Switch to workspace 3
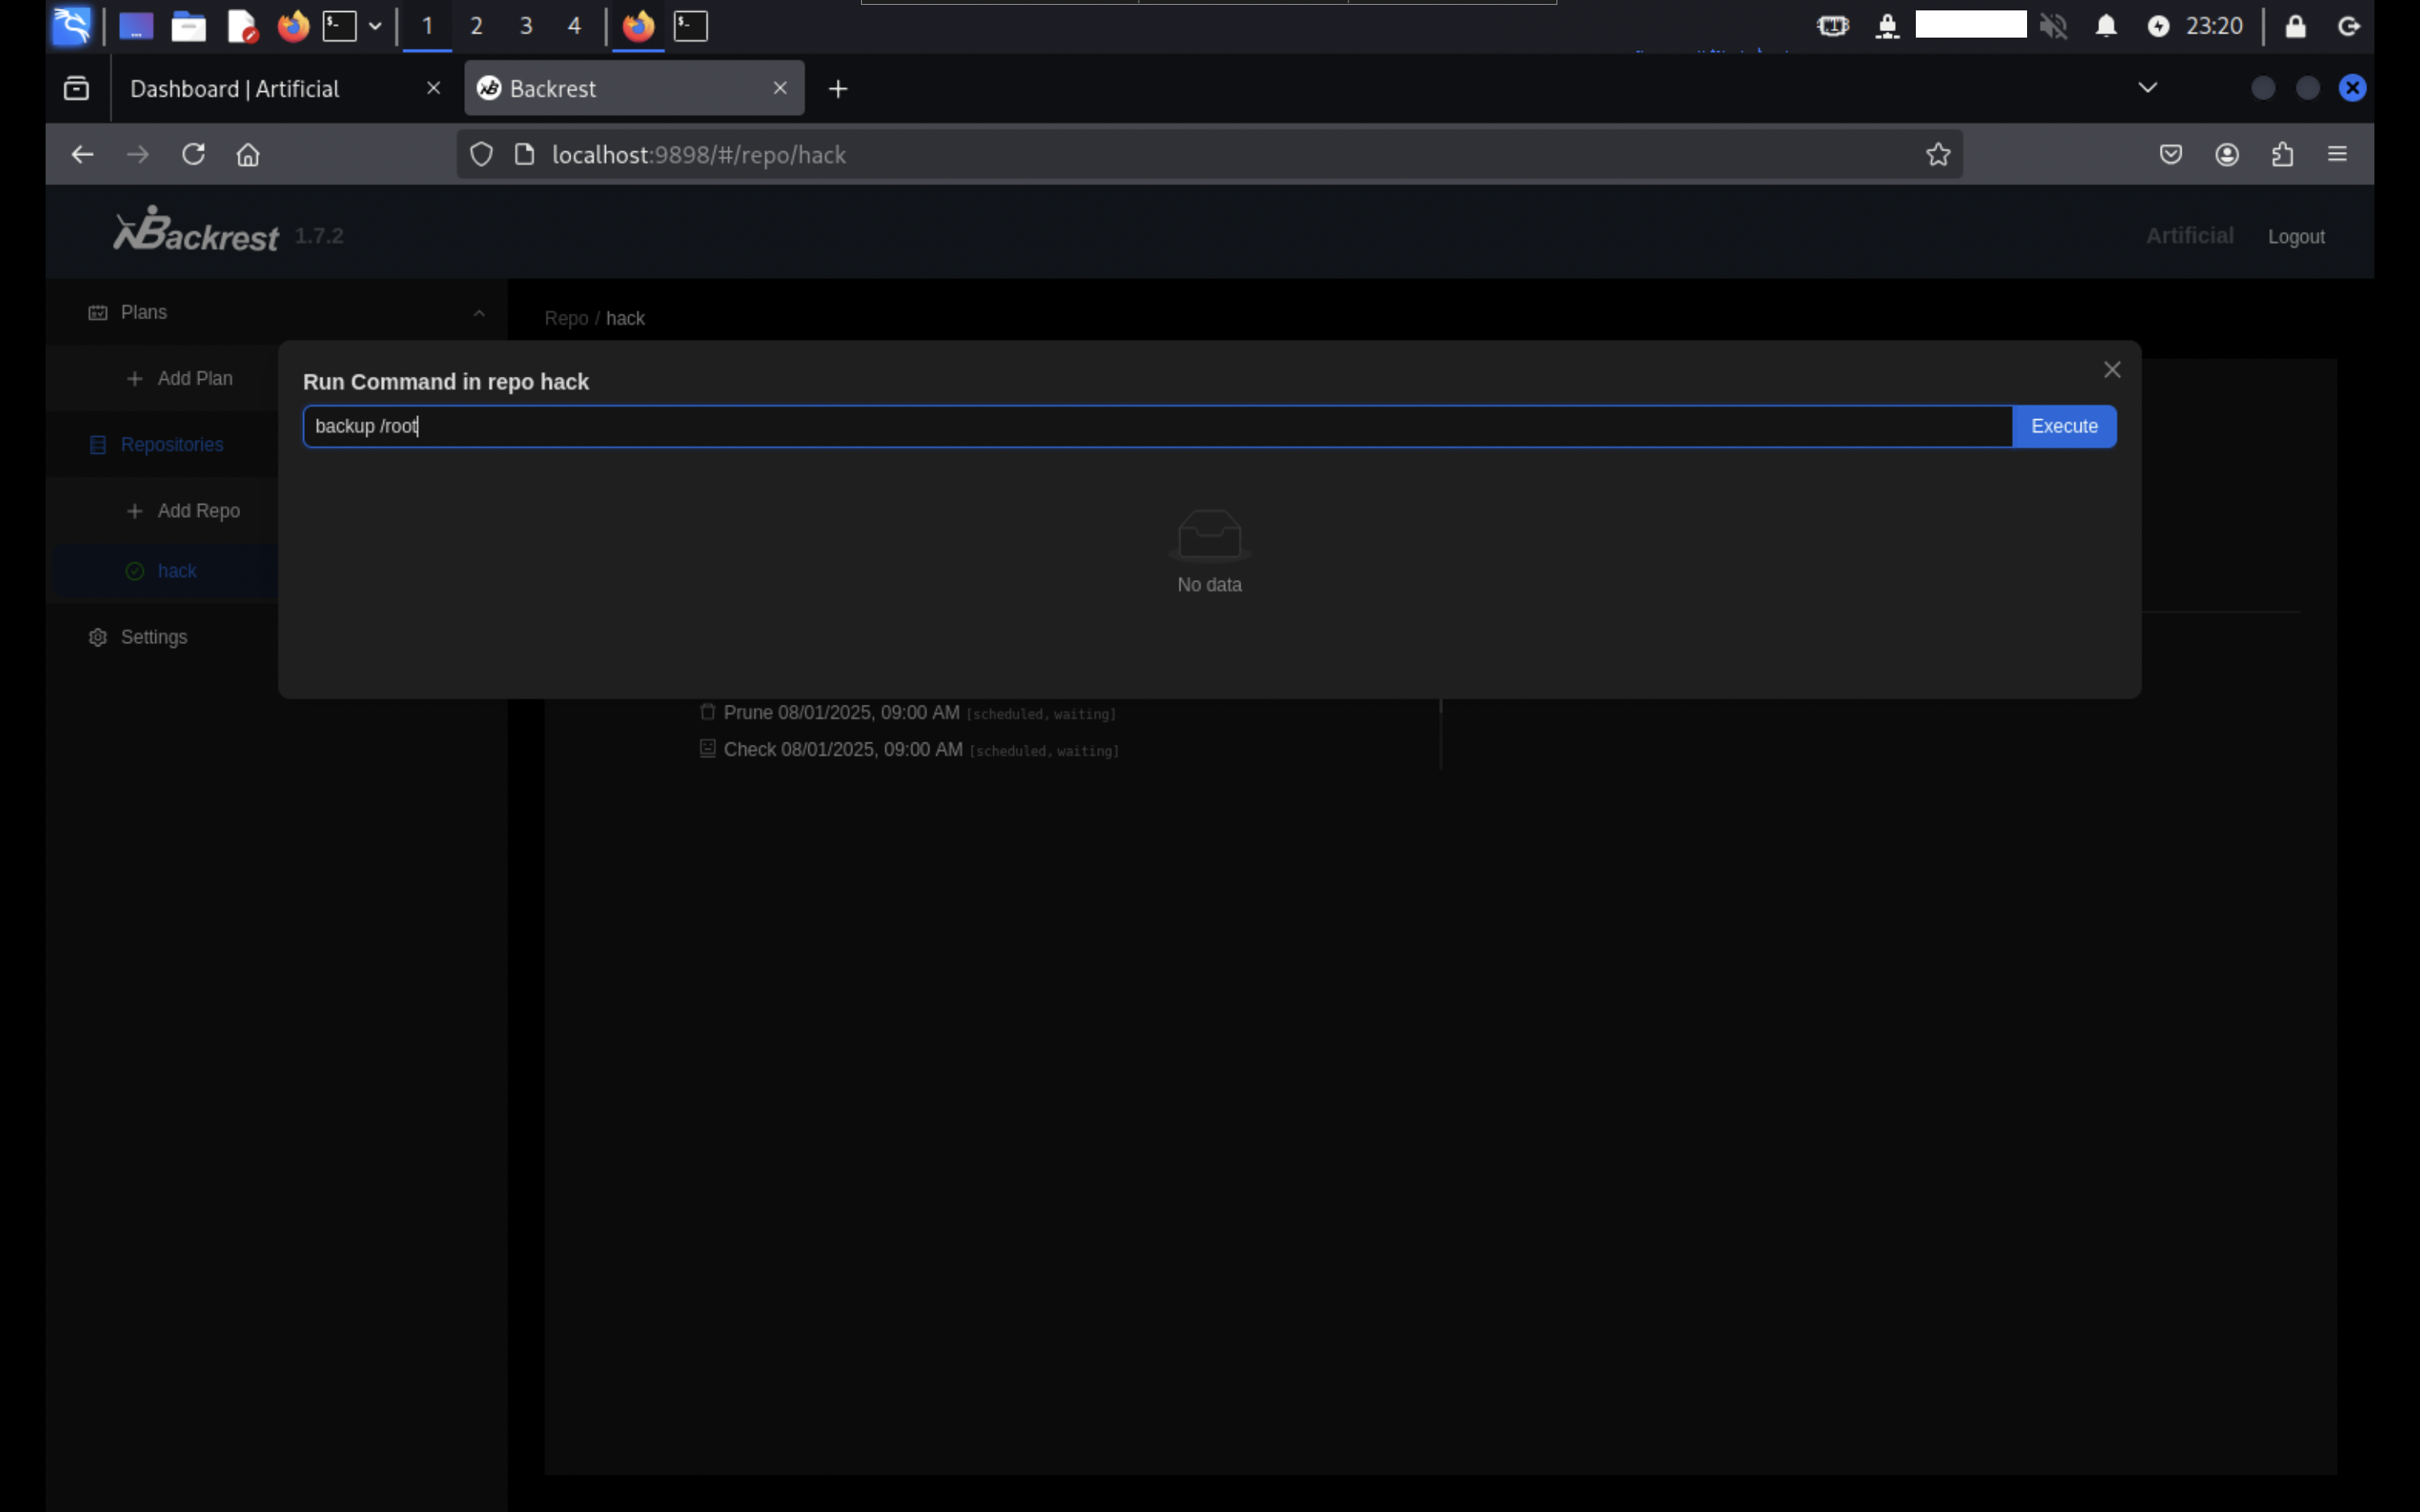This screenshot has width=2420, height=1512. (x=525, y=26)
